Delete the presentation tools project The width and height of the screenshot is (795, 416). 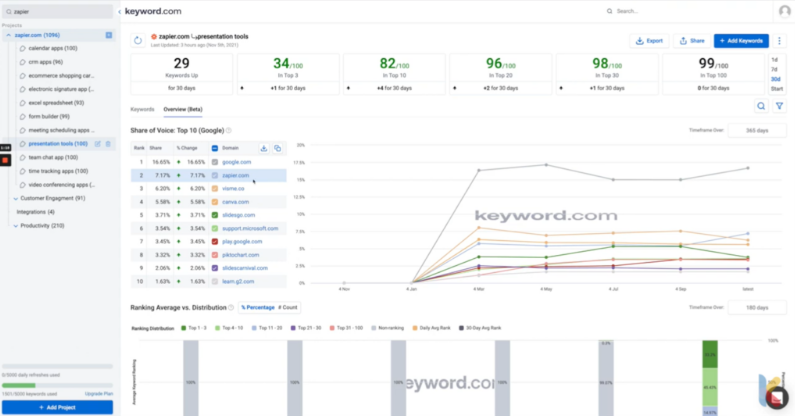[108, 144]
